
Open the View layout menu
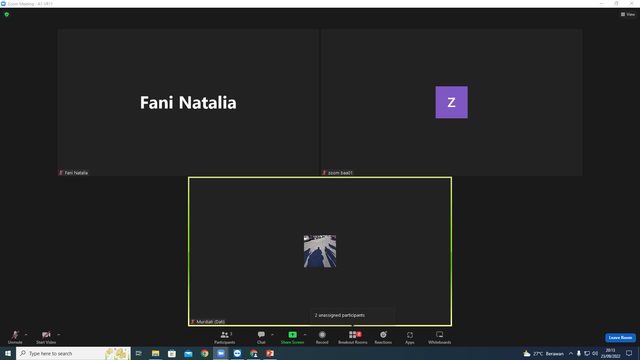coord(628,14)
